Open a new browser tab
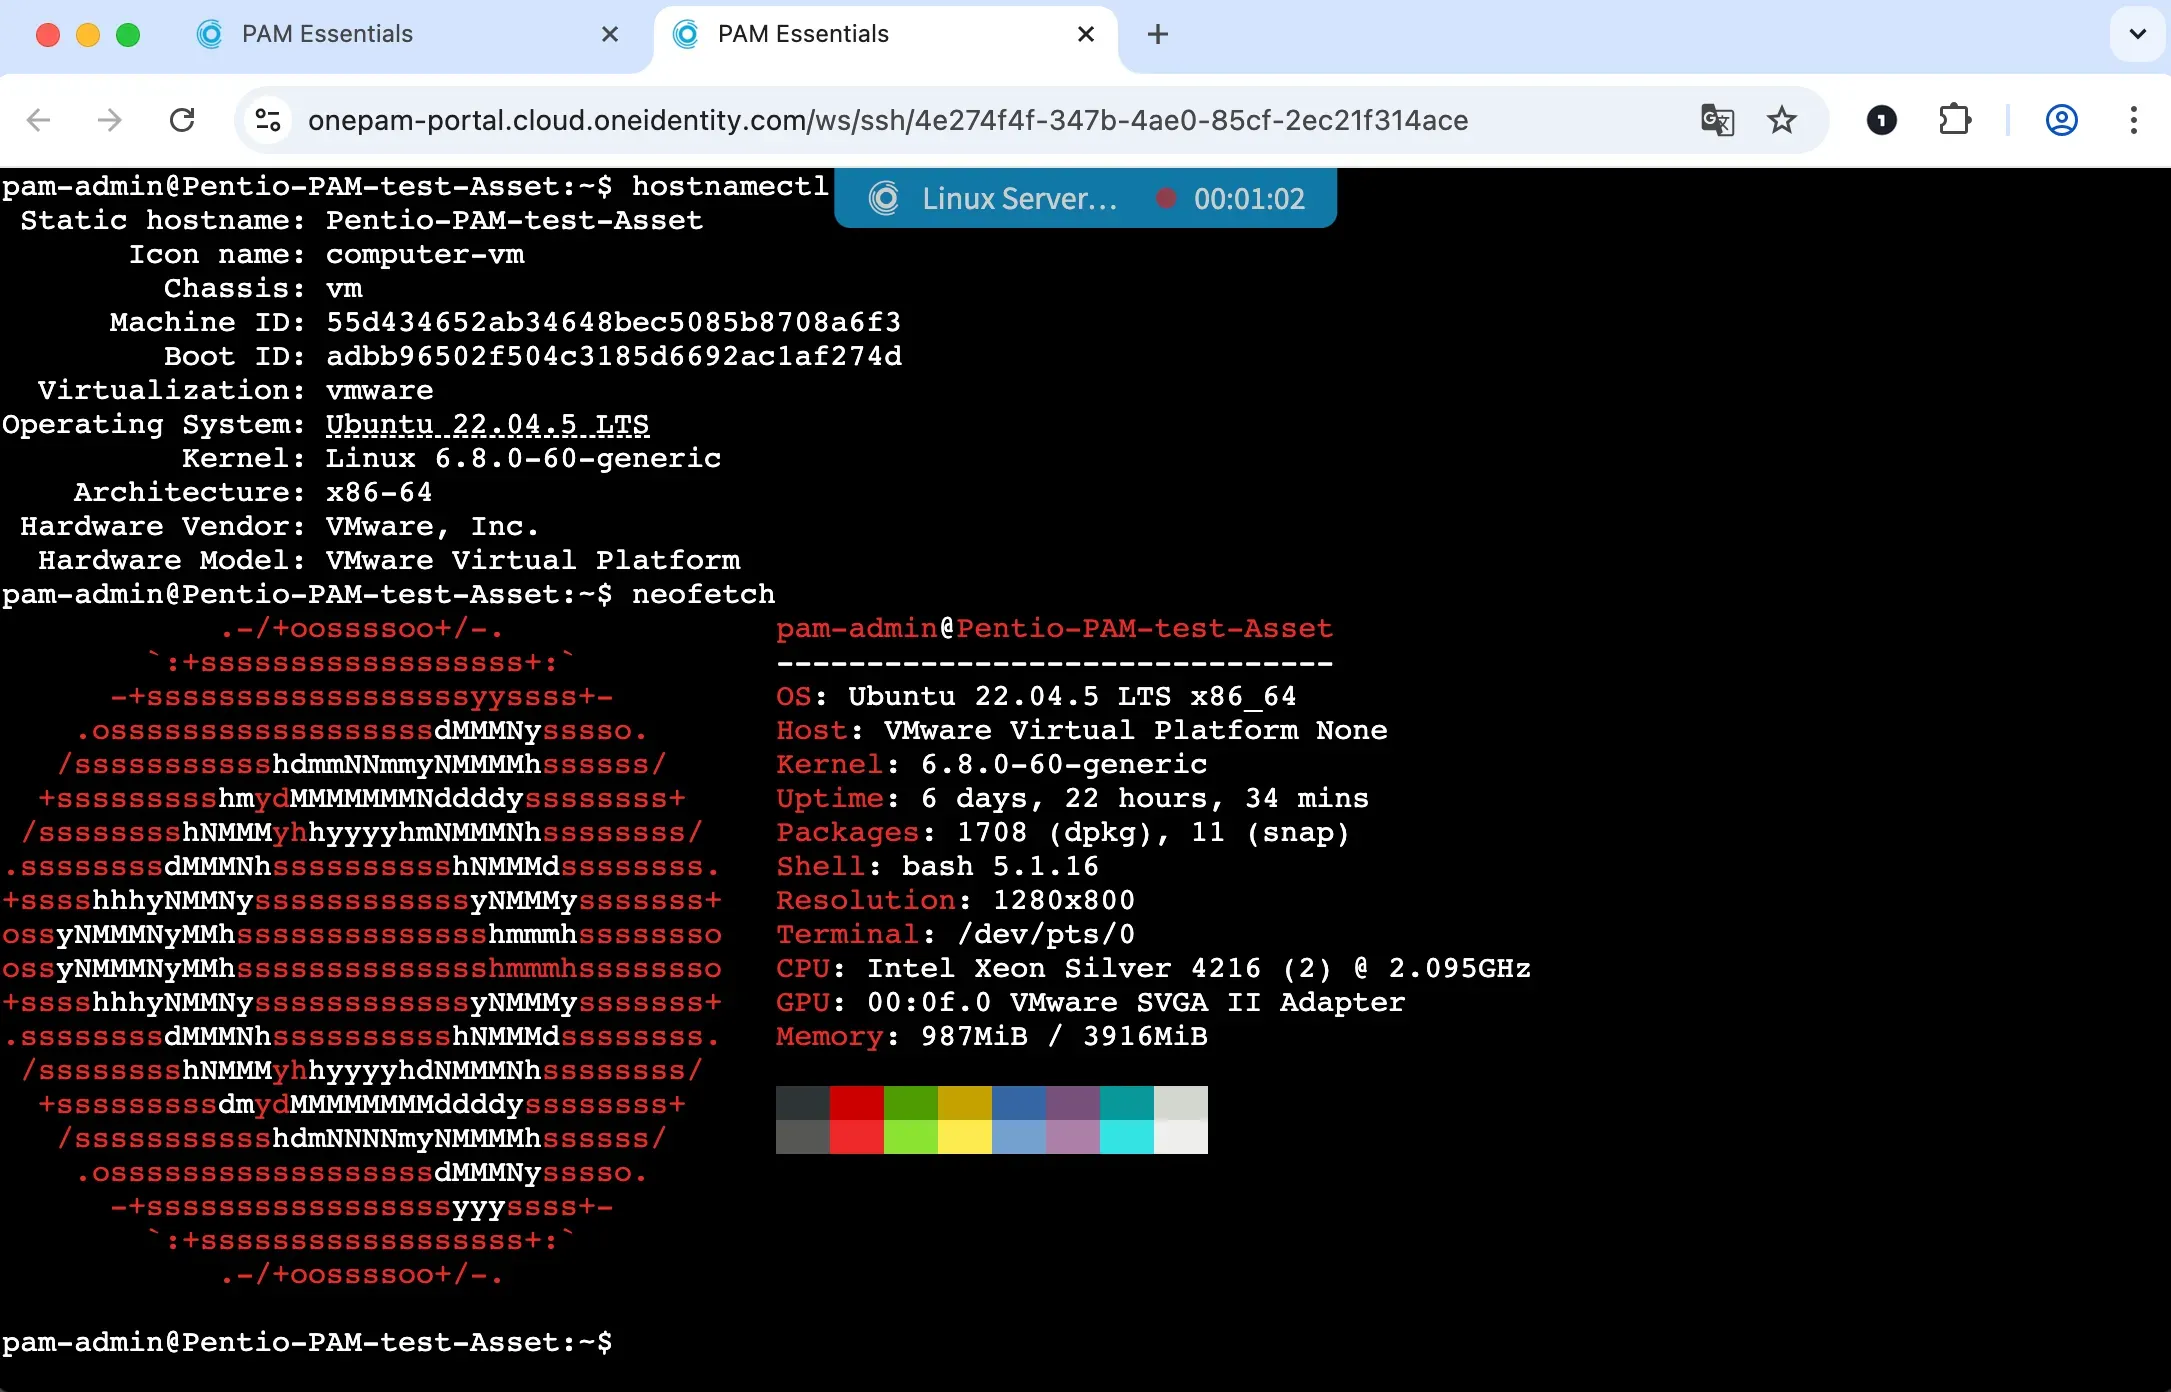Screen dimensions: 2171x1392 (1157, 34)
